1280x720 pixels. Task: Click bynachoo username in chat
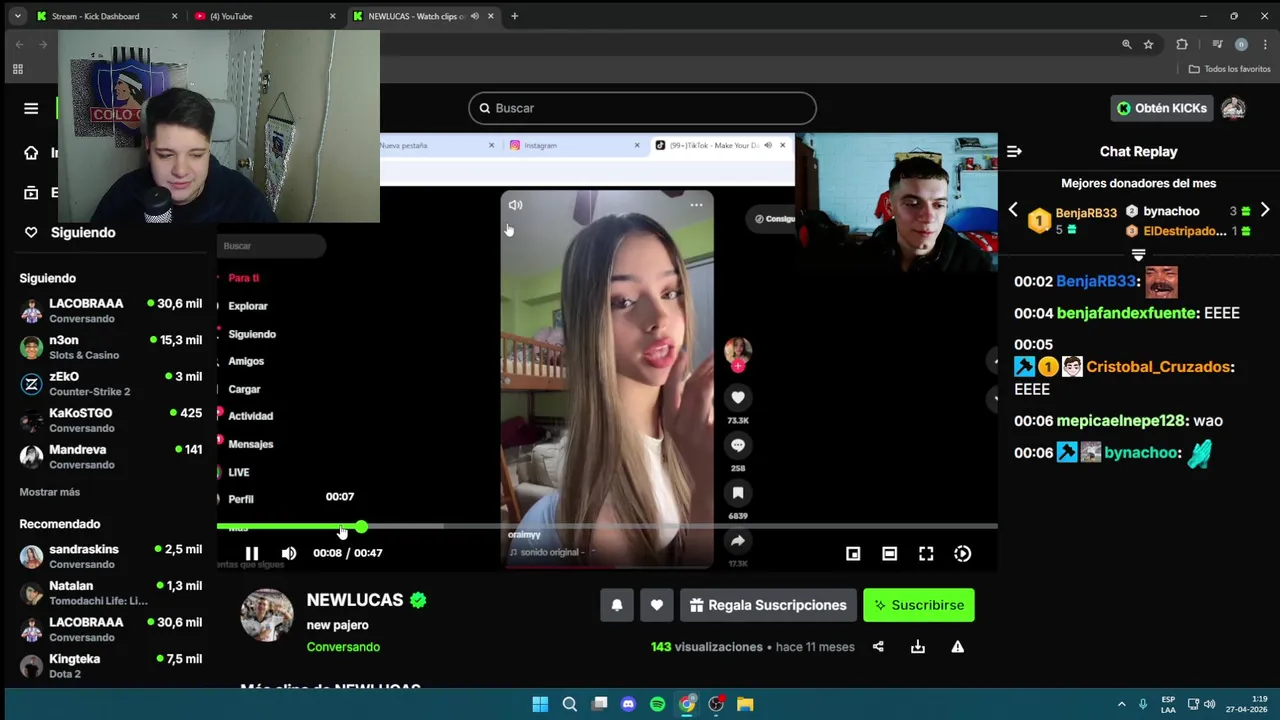1141,453
